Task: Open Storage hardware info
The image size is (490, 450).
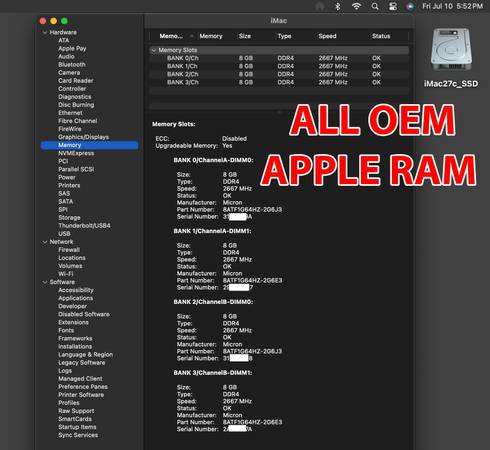Action: (x=69, y=217)
